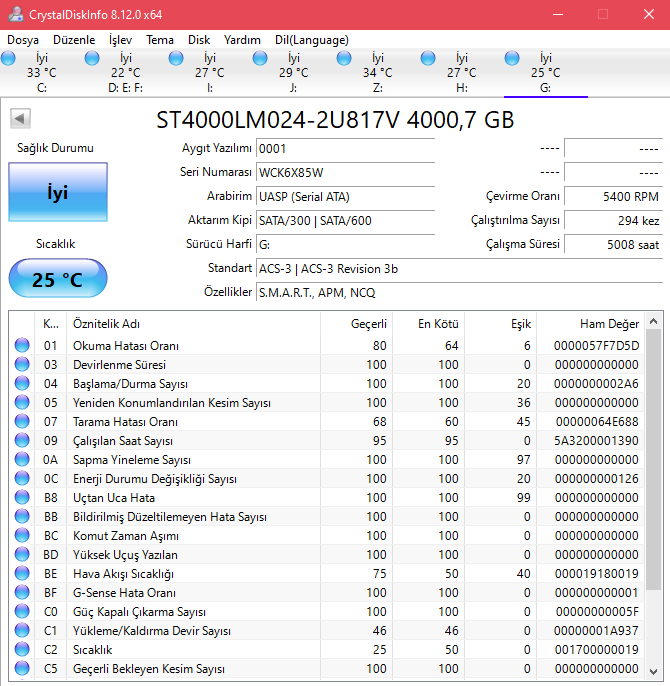
Task: Click the Eşik column header
Action: point(500,324)
